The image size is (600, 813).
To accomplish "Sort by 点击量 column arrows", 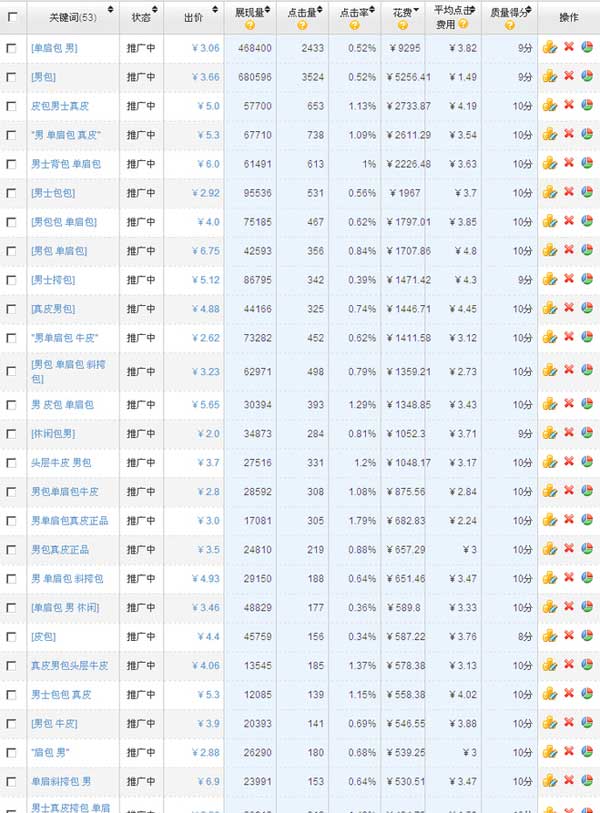I will pos(319,10).
